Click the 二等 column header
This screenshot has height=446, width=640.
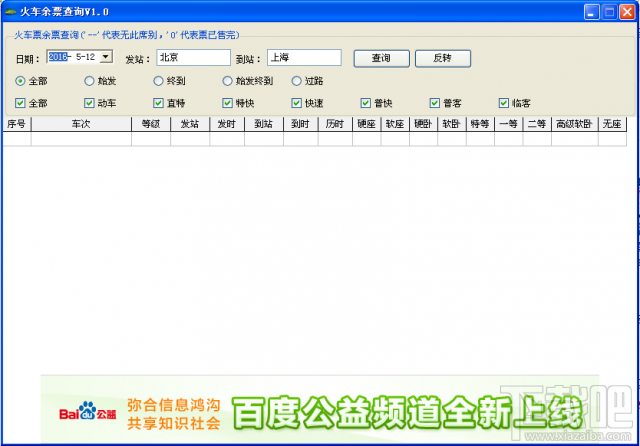point(537,124)
